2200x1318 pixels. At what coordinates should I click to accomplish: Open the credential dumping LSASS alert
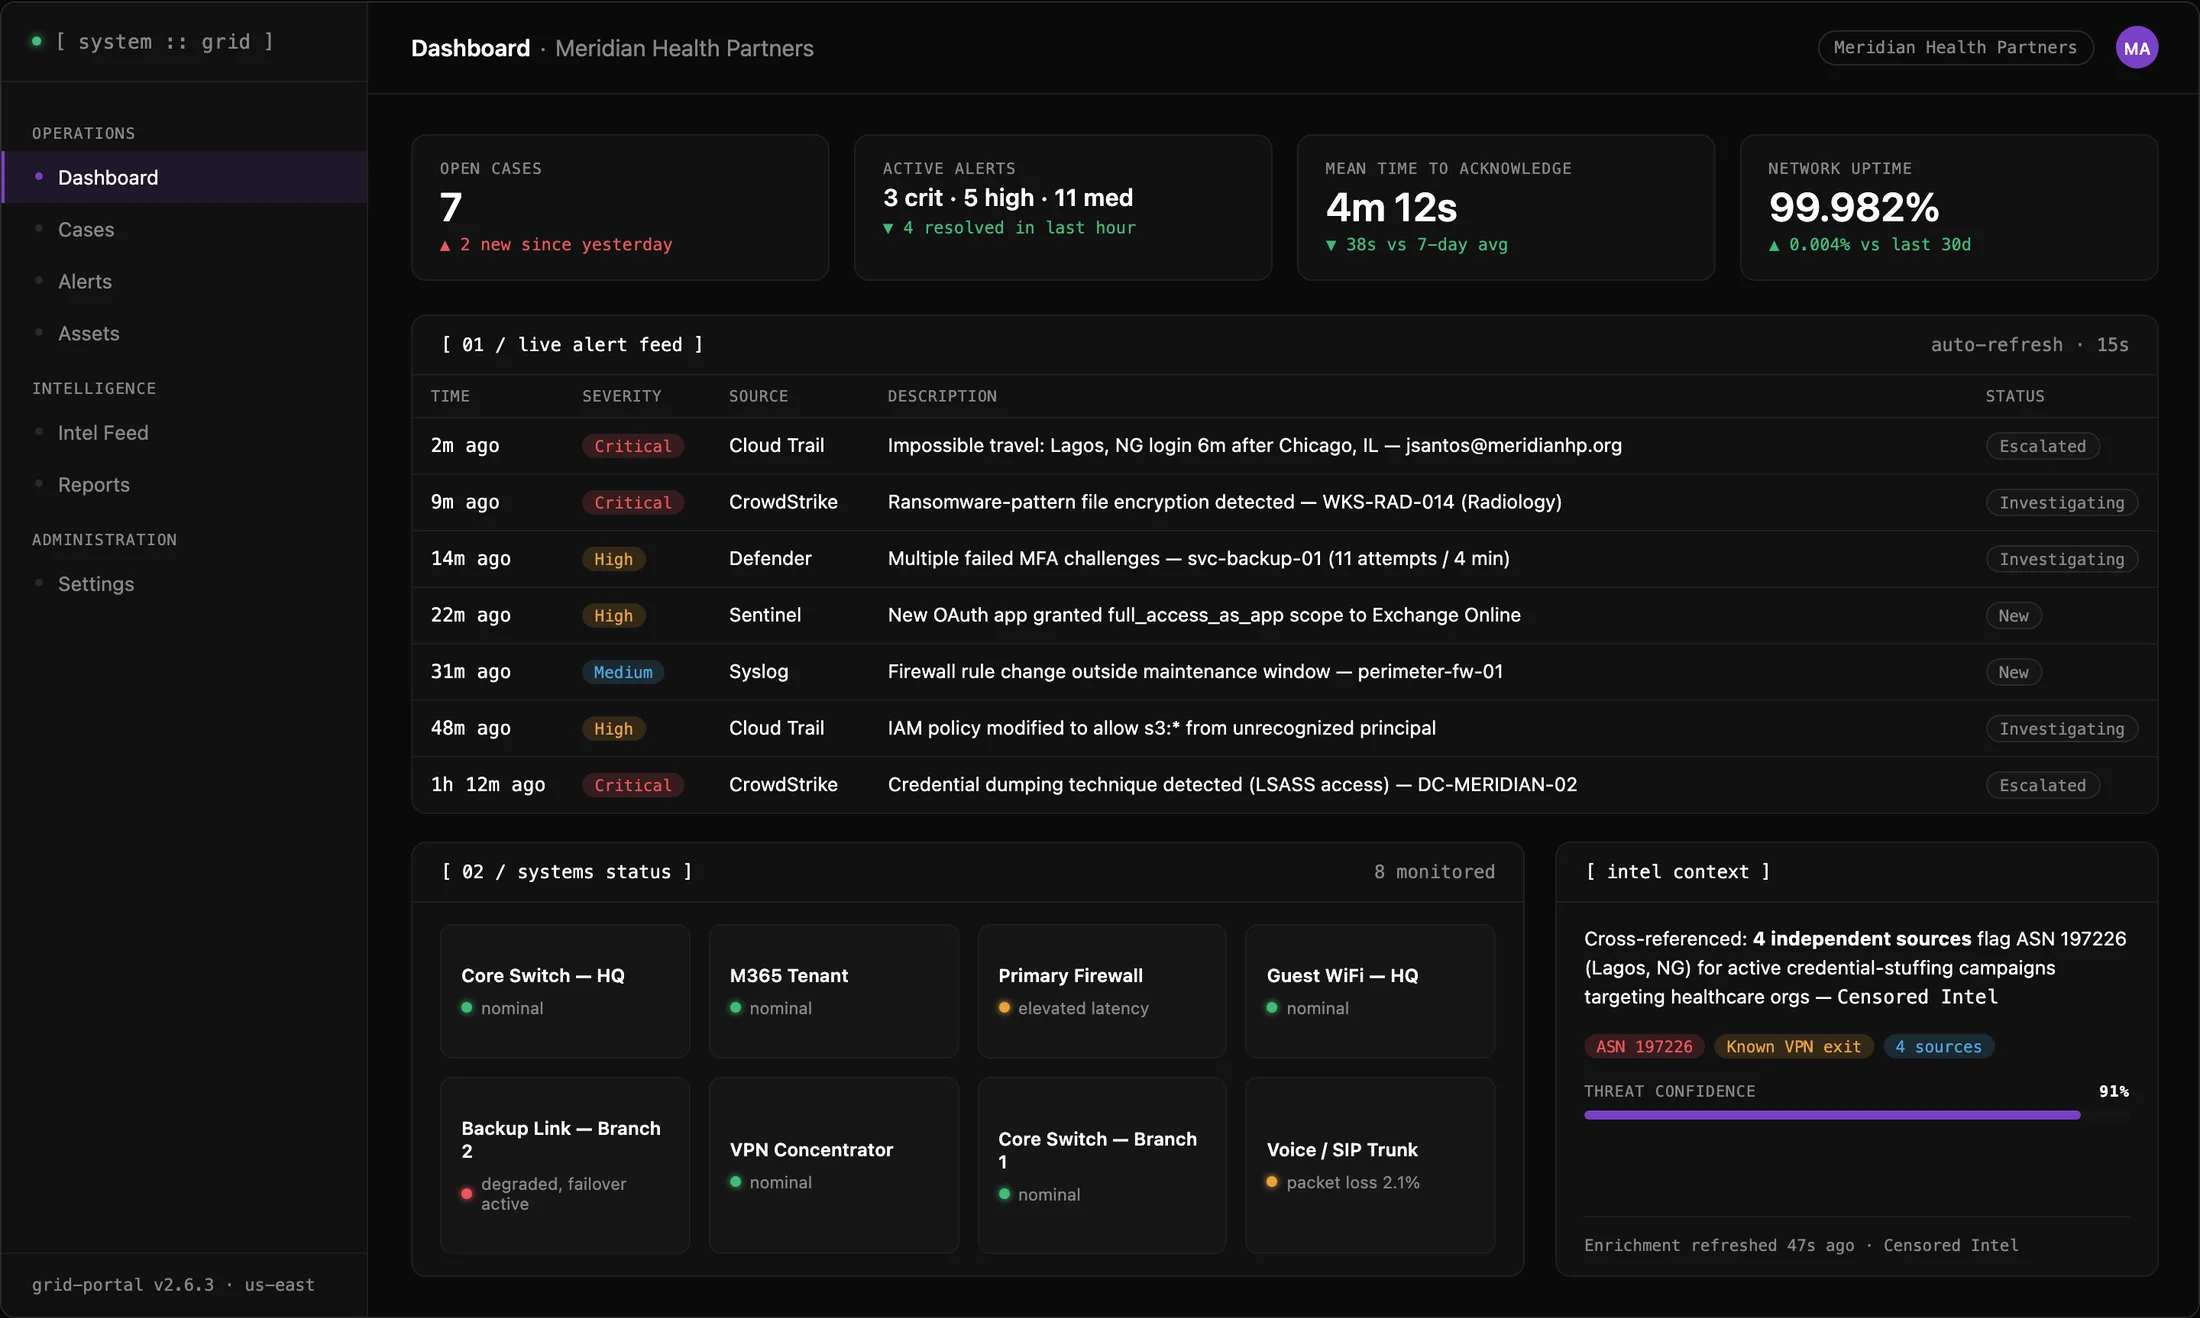(1284, 785)
